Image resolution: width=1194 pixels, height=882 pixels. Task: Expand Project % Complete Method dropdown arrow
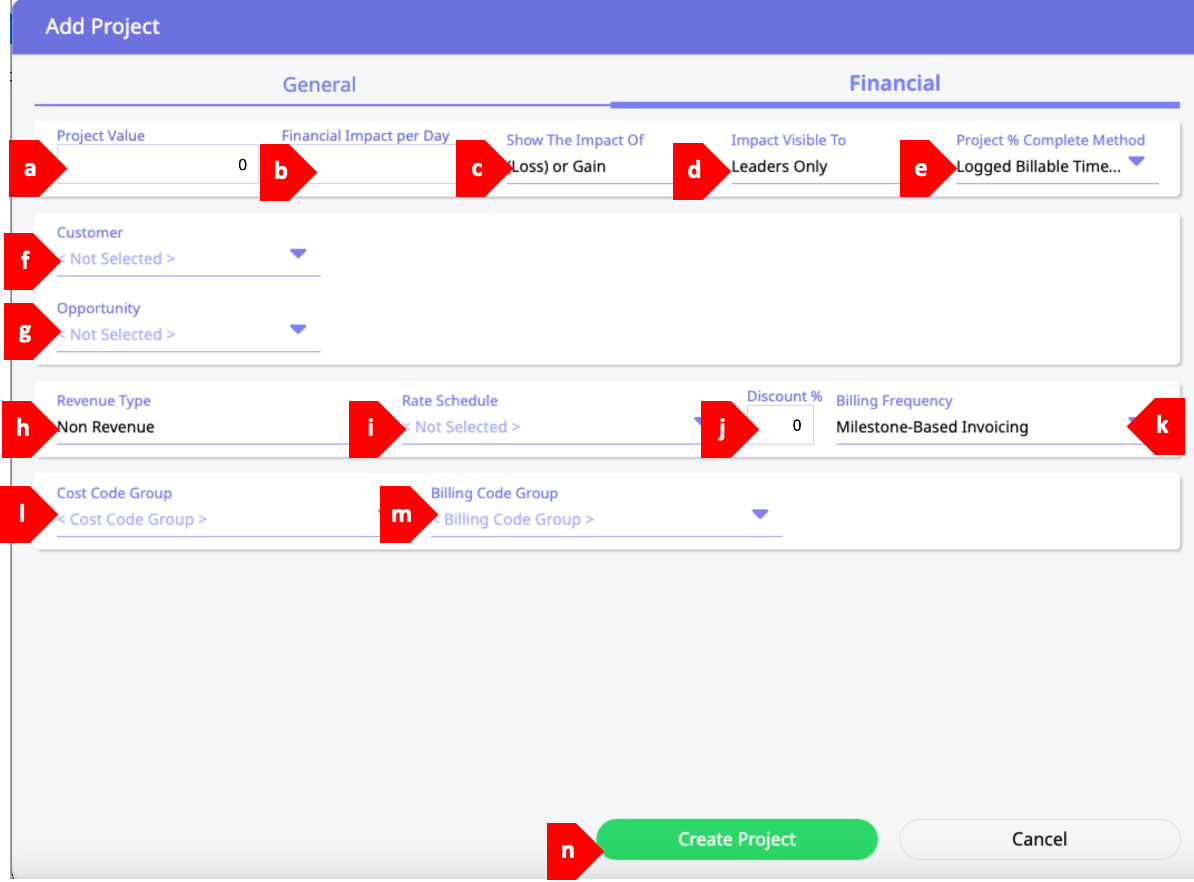tap(1136, 161)
